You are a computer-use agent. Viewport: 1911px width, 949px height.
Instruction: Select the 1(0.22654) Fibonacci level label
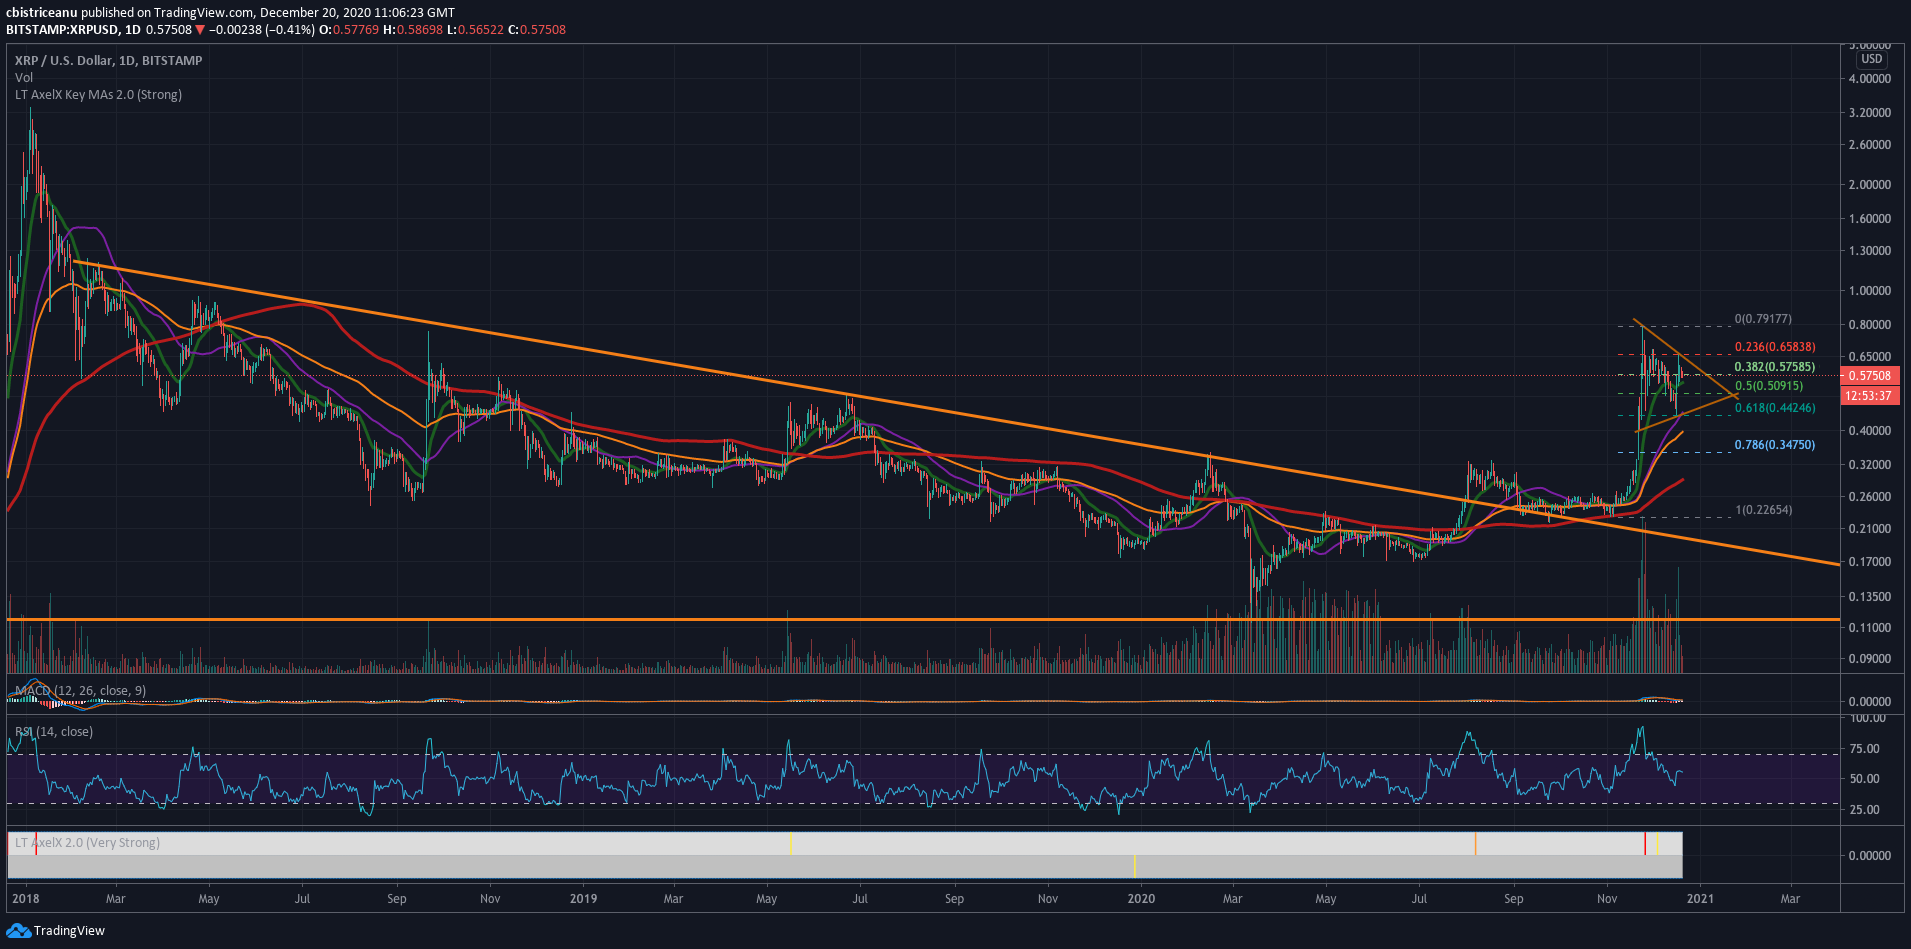coord(1764,510)
